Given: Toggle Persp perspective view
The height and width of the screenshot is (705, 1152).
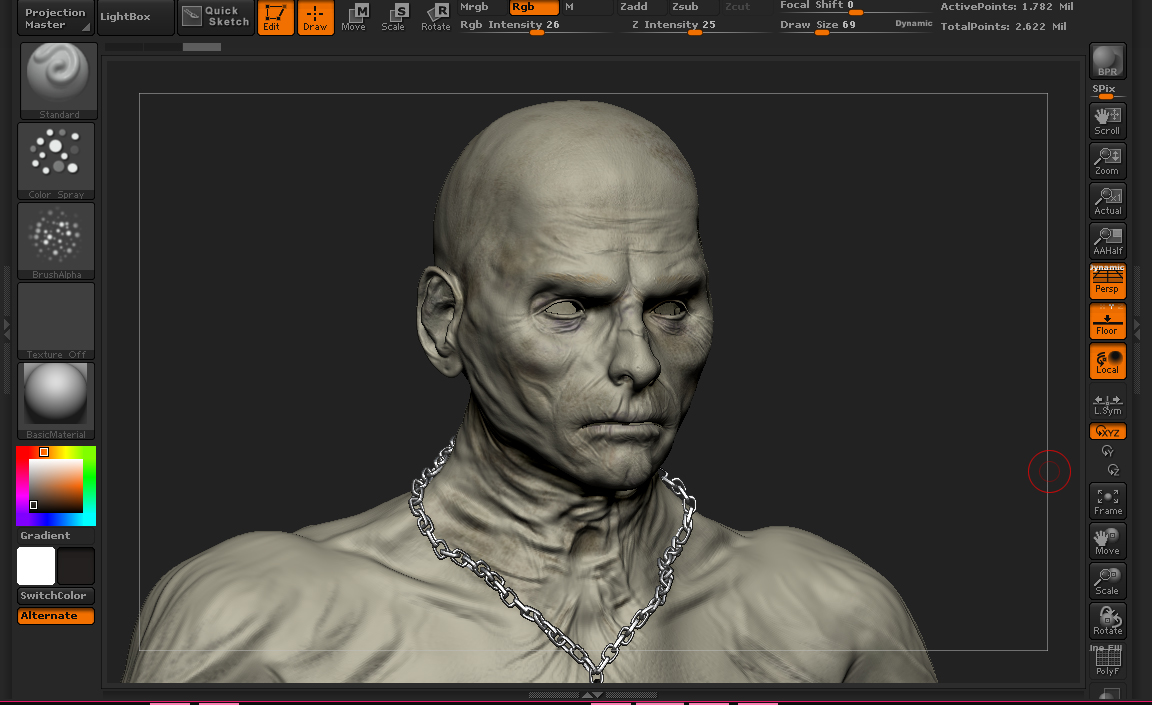Looking at the screenshot, I should (1107, 281).
